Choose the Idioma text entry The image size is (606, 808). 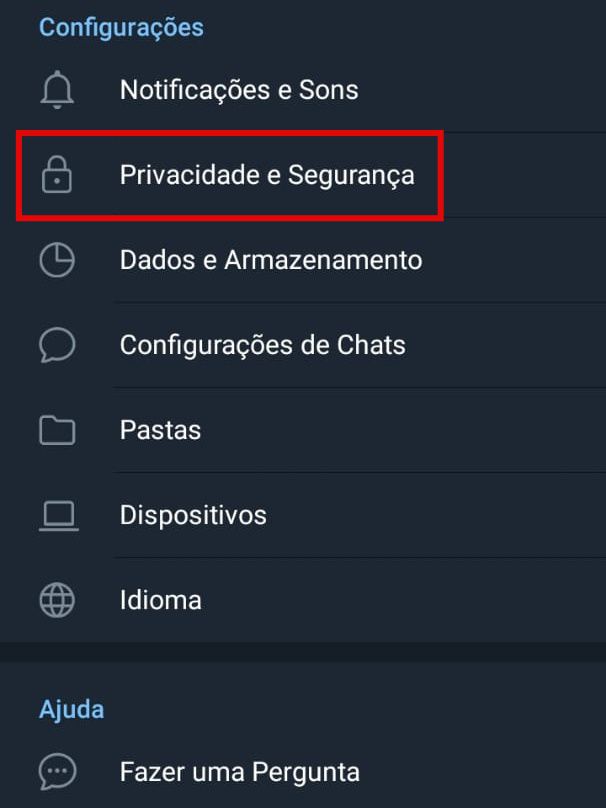coord(160,600)
